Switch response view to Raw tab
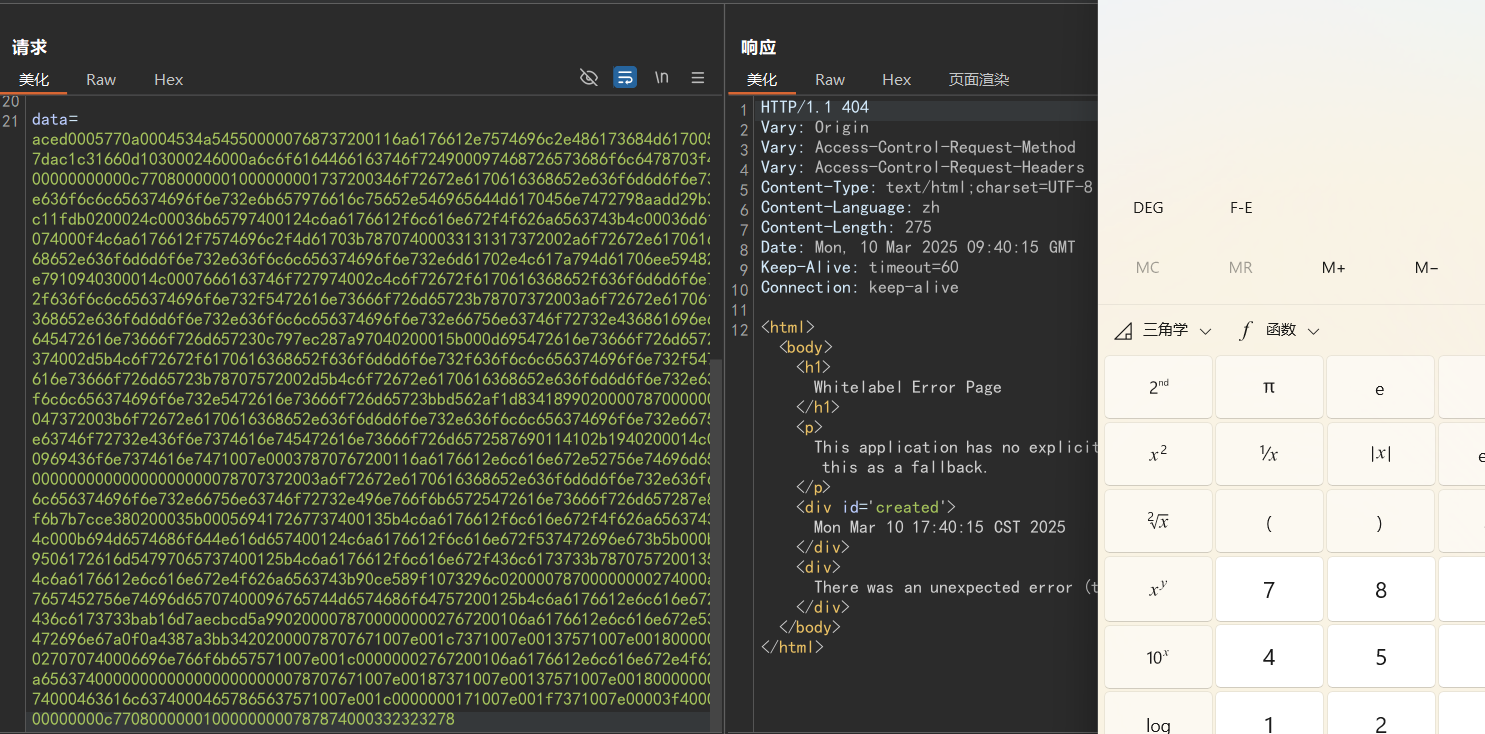The image size is (1485, 734). pyautogui.click(x=830, y=80)
